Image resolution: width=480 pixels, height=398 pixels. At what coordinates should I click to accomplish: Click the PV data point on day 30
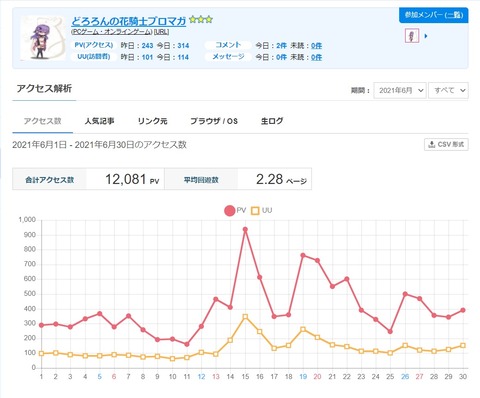click(463, 310)
